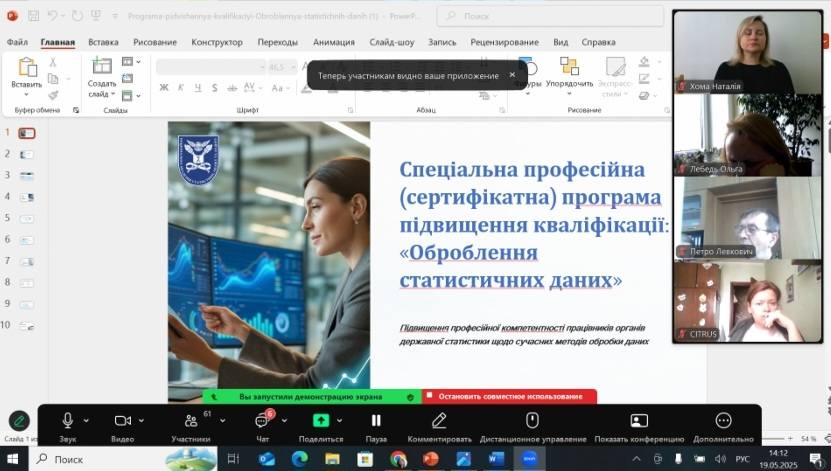Toggle the camera Видео button
Viewport: 831px width, 471px height.
click(x=123, y=421)
